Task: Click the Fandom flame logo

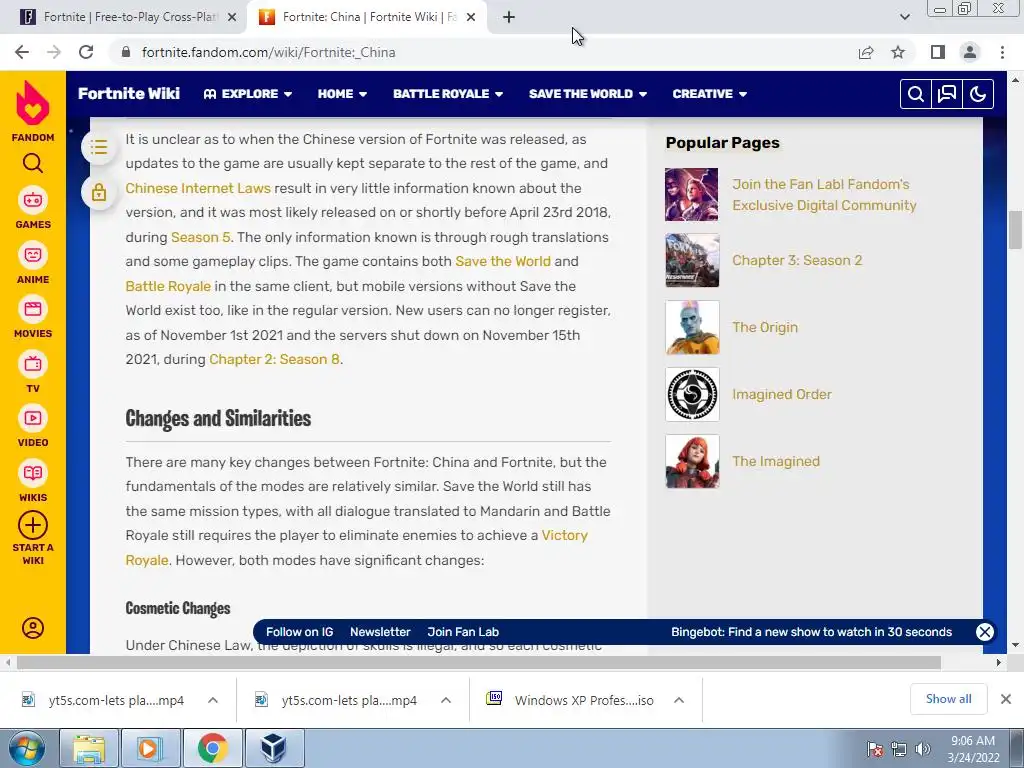Action: pyautogui.click(x=33, y=103)
